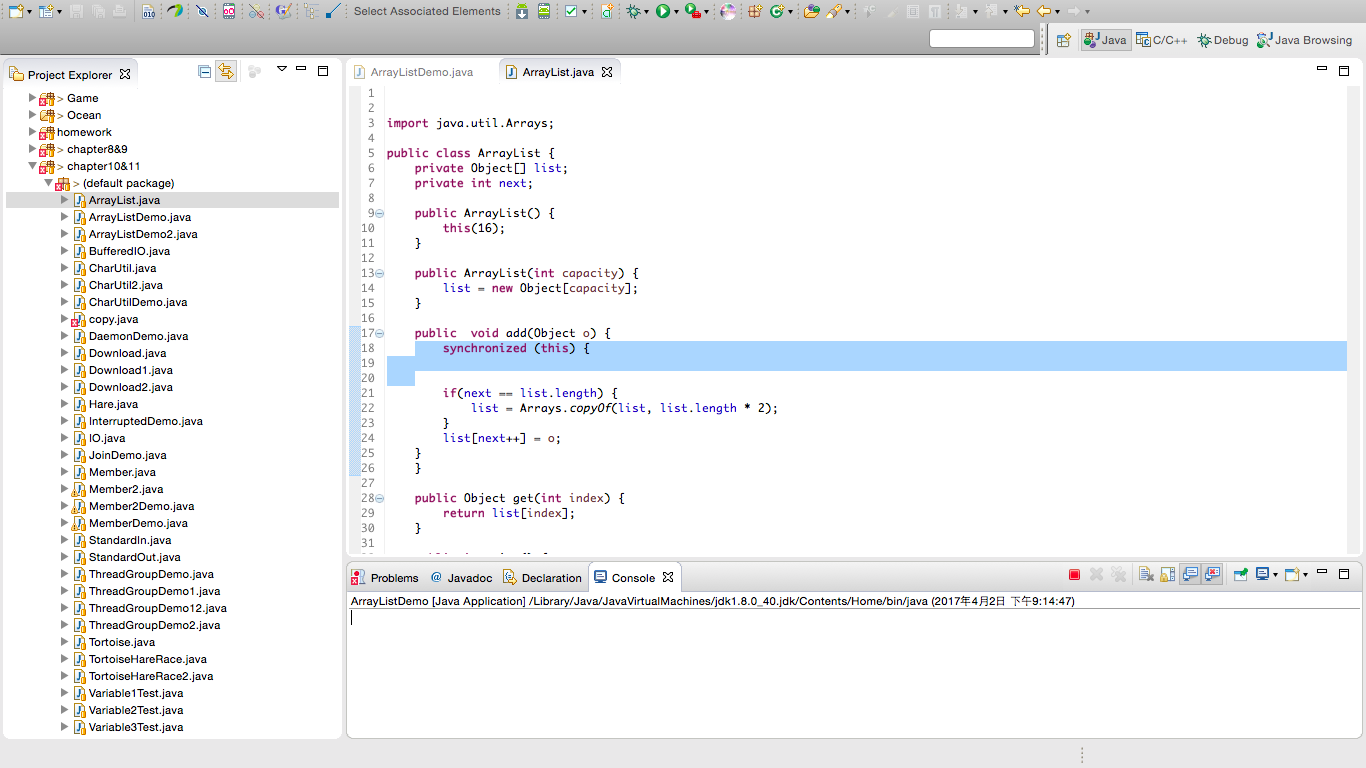This screenshot has height=768, width=1366.
Task: Fold the add method at line 17
Action: click(x=380, y=333)
